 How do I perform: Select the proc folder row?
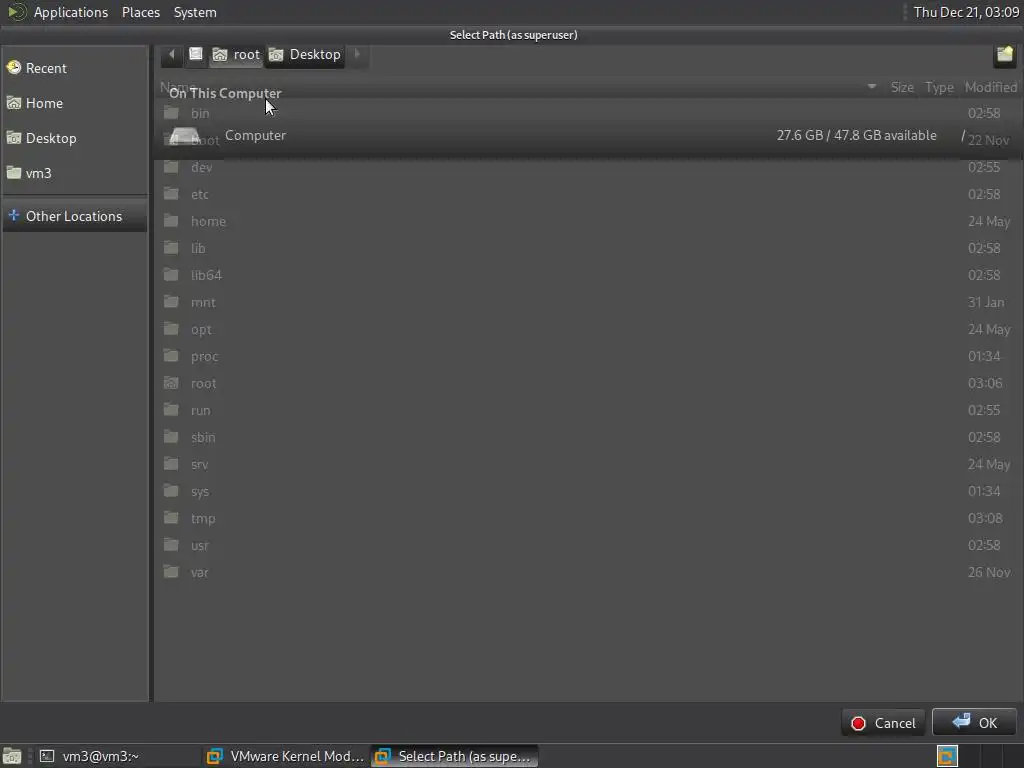589,357
